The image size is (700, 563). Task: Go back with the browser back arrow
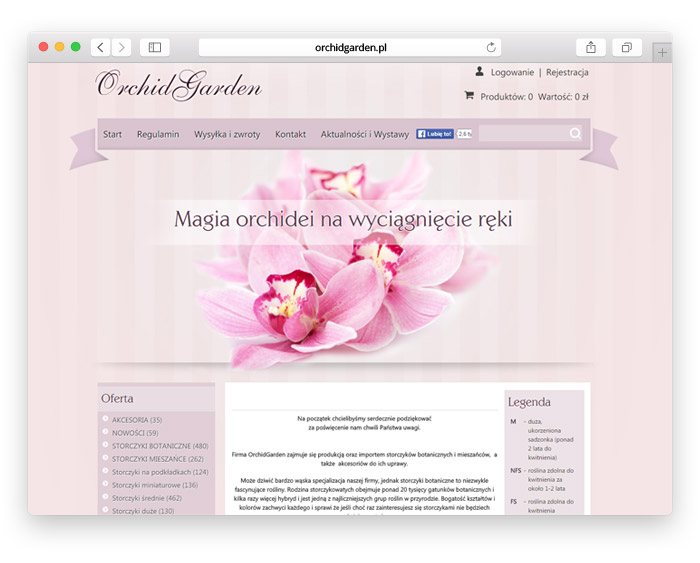coord(101,47)
